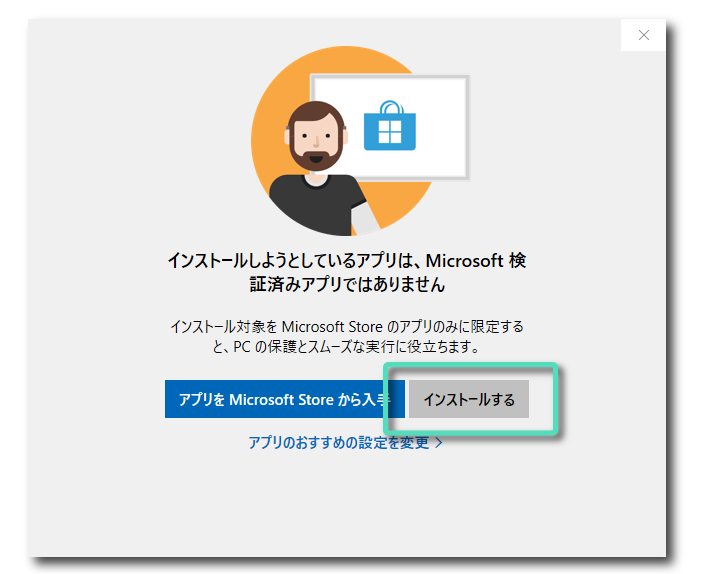Choose アプリを Microsoft Store から入手 button

pyautogui.click(x=285, y=399)
